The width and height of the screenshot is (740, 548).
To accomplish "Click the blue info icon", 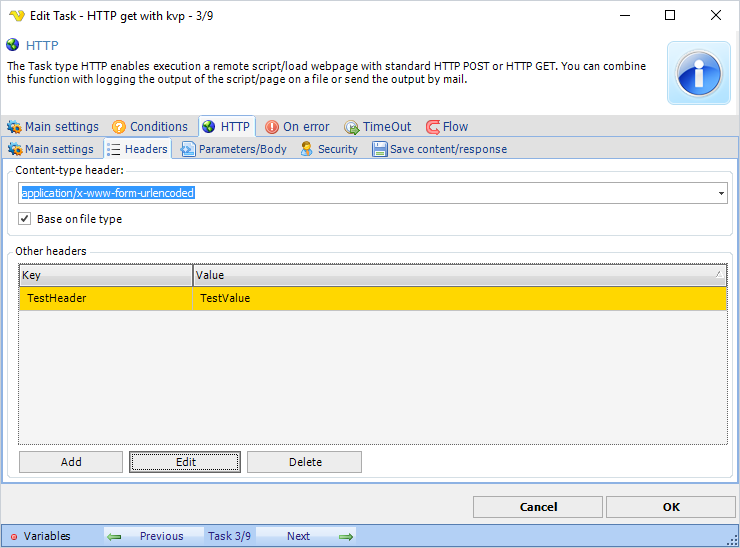I will (x=698, y=73).
